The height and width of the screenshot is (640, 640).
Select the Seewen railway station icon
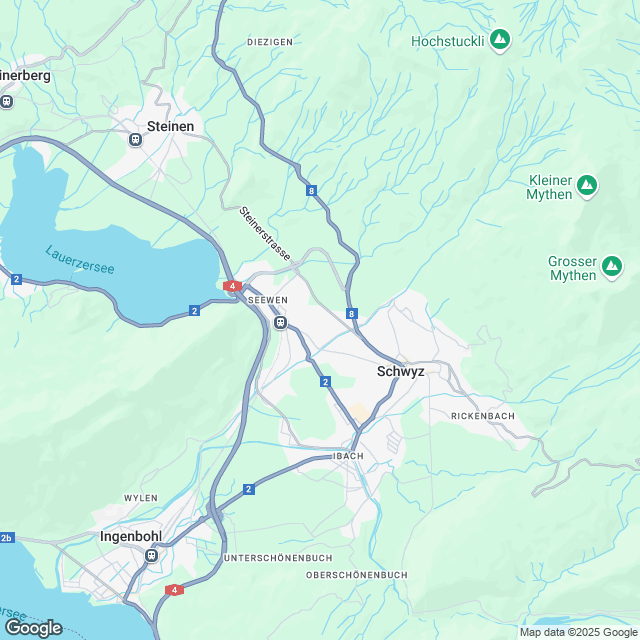pyautogui.click(x=280, y=323)
